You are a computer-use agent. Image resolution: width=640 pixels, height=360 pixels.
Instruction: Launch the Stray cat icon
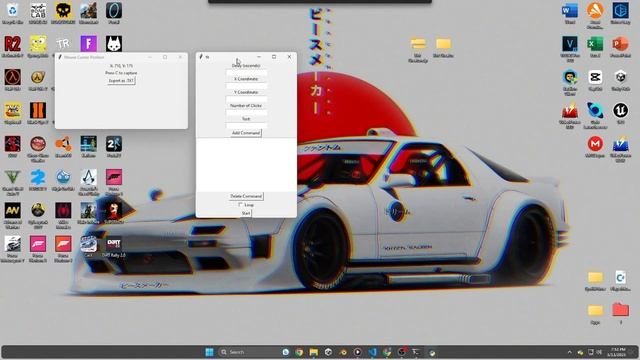[114, 44]
